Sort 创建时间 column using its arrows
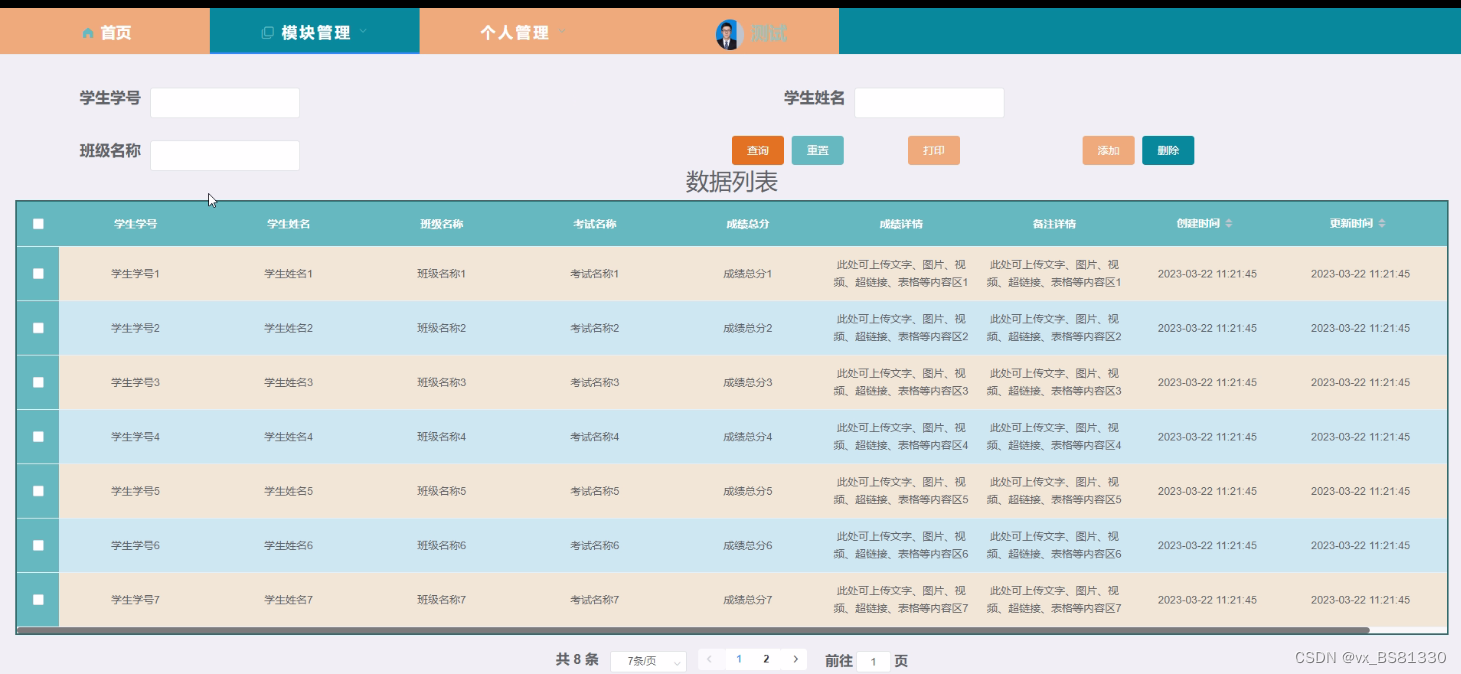Screen dimensions: 1461x674 (1229, 224)
